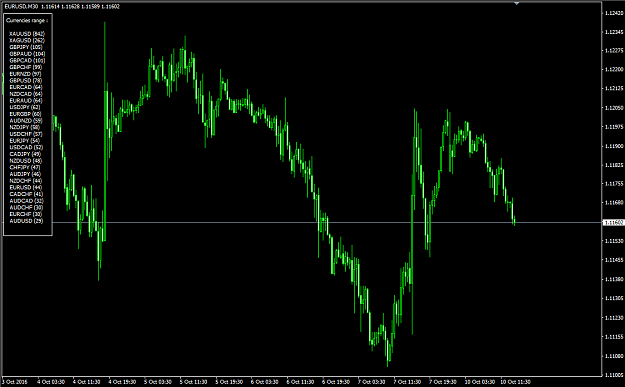Select the NZDUSD (48) row
Image resolution: width=625 pixels, height=387 pixels.
tap(26, 161)
